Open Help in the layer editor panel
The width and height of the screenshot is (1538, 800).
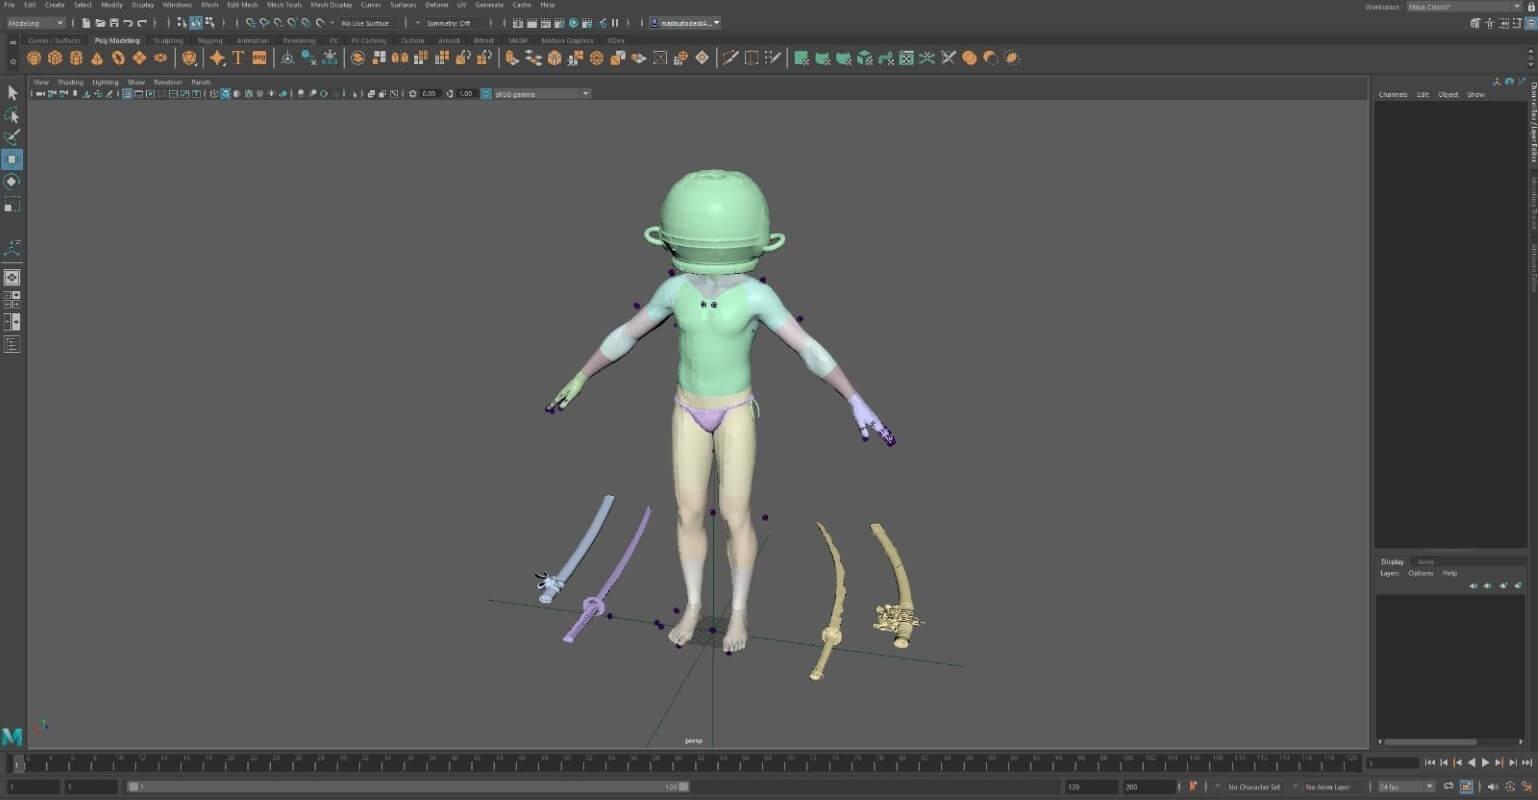(x=1449, y=573)
